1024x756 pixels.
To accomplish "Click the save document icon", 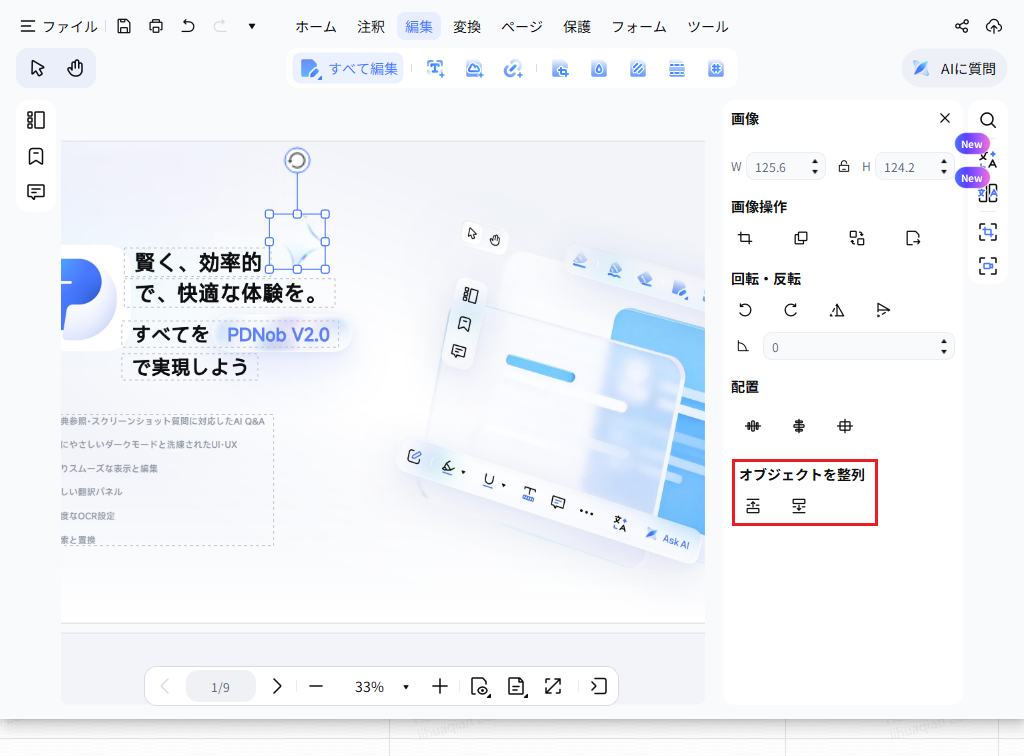I will (123, 26).
